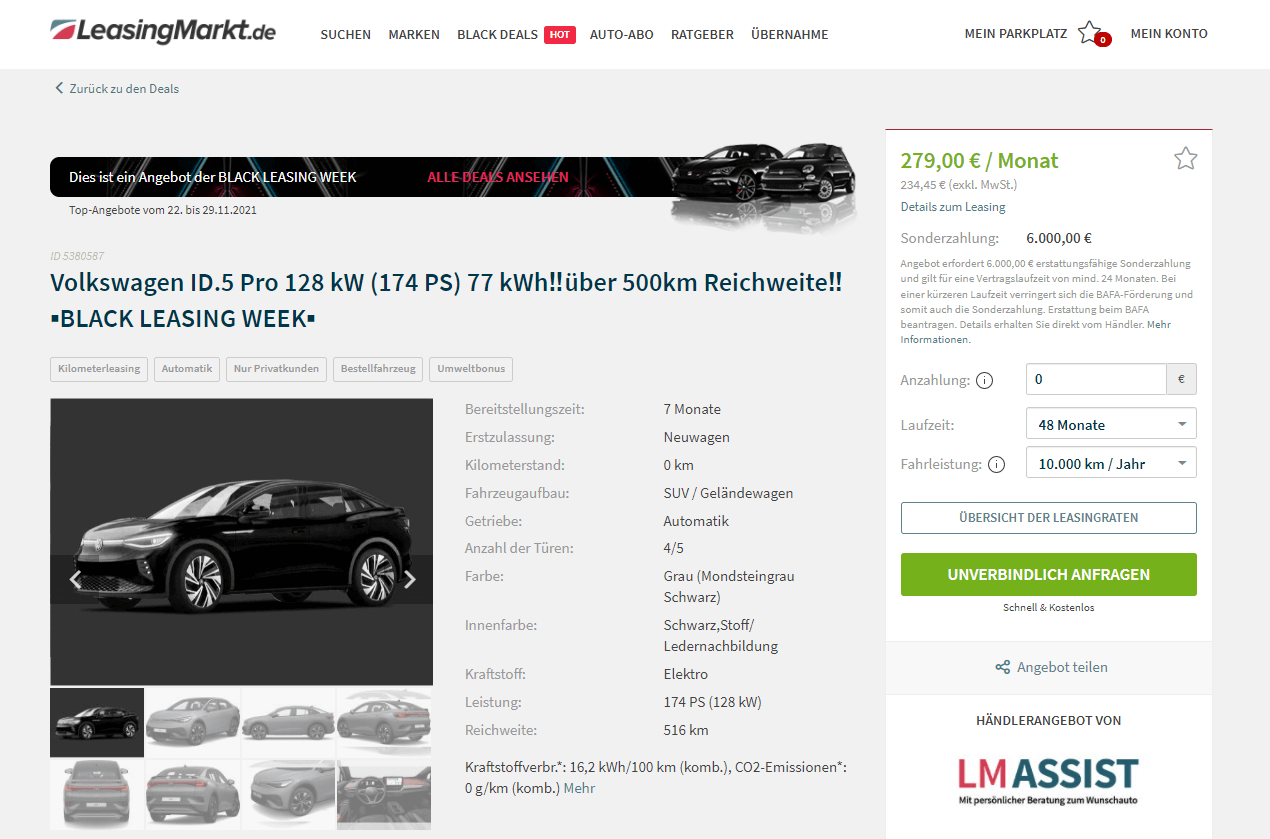The width and height of the screenshot is (1270, 839).
Task: Select the second thumbnail, grey front-quarter view
Action: click(x=193, y=722)
